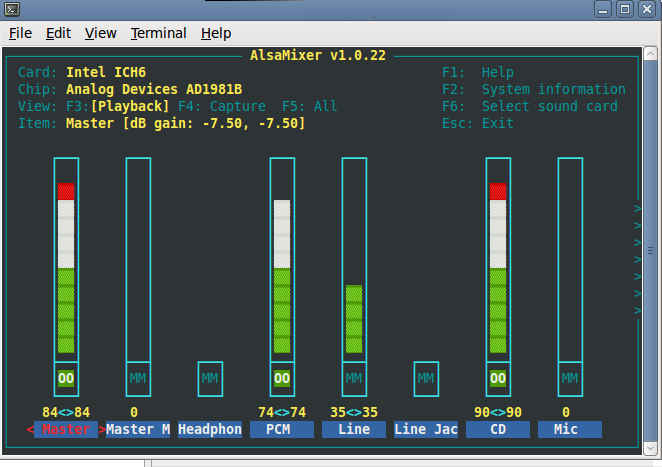Click the scrollbar up arrow
This screenshot has width=662, height=467.
(650, 54)
